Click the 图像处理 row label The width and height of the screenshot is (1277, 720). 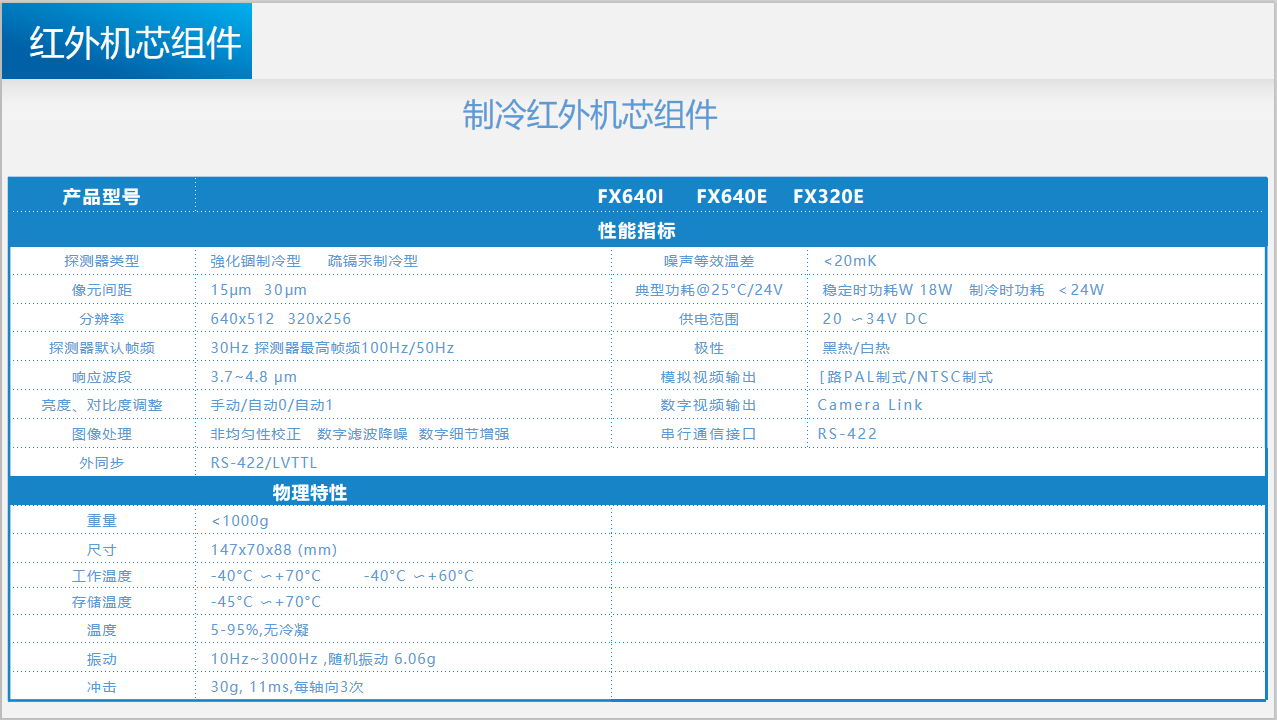(x=102, y=434)
